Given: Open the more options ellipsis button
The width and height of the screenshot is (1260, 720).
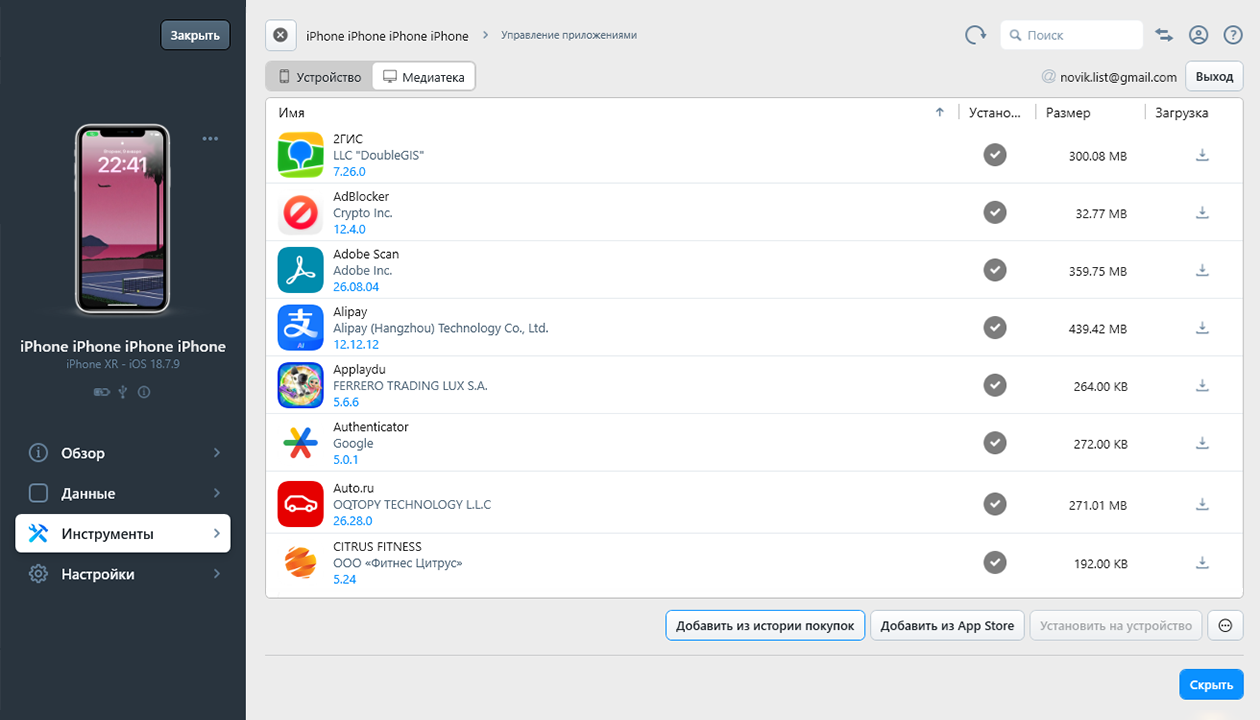Looking at the screenshot, I should pos(1226,626).
